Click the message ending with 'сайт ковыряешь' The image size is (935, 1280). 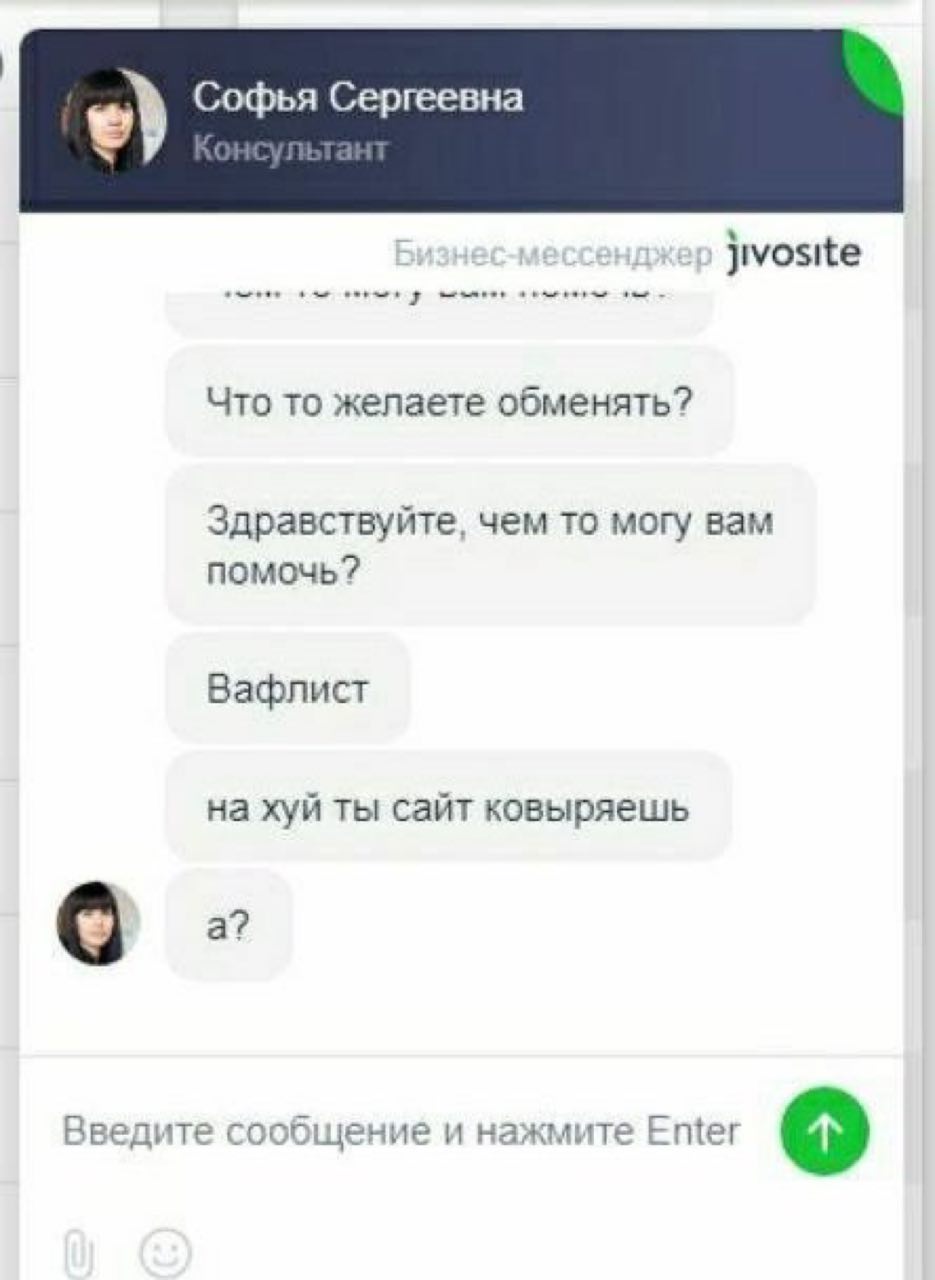point(448,806)
